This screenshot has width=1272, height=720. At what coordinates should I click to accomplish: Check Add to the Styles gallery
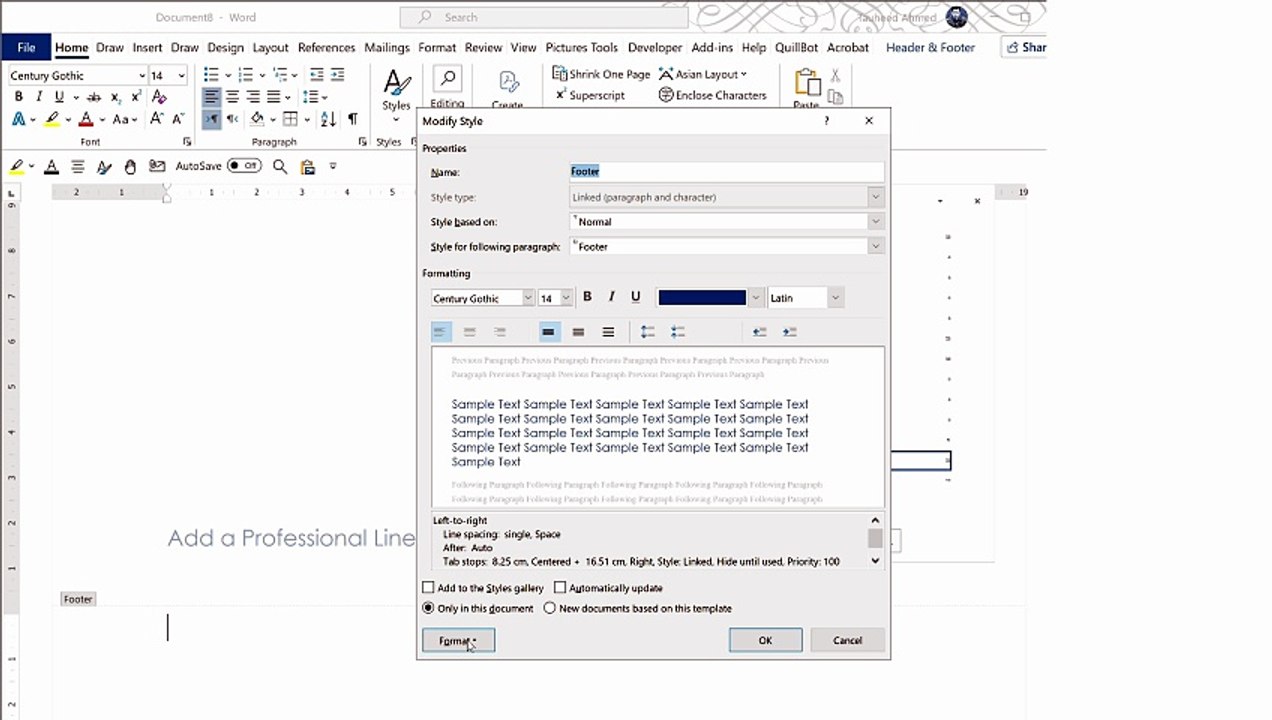(428, 588)
